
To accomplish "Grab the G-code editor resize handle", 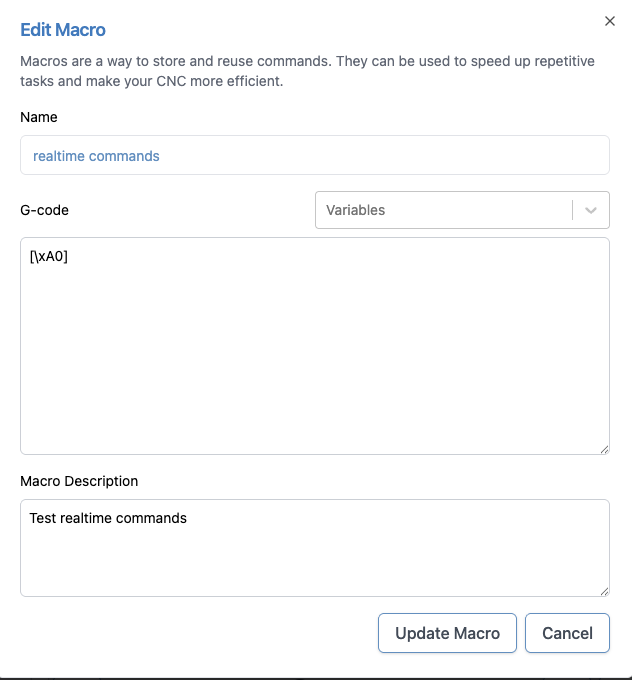I will (x=604, y=450).
